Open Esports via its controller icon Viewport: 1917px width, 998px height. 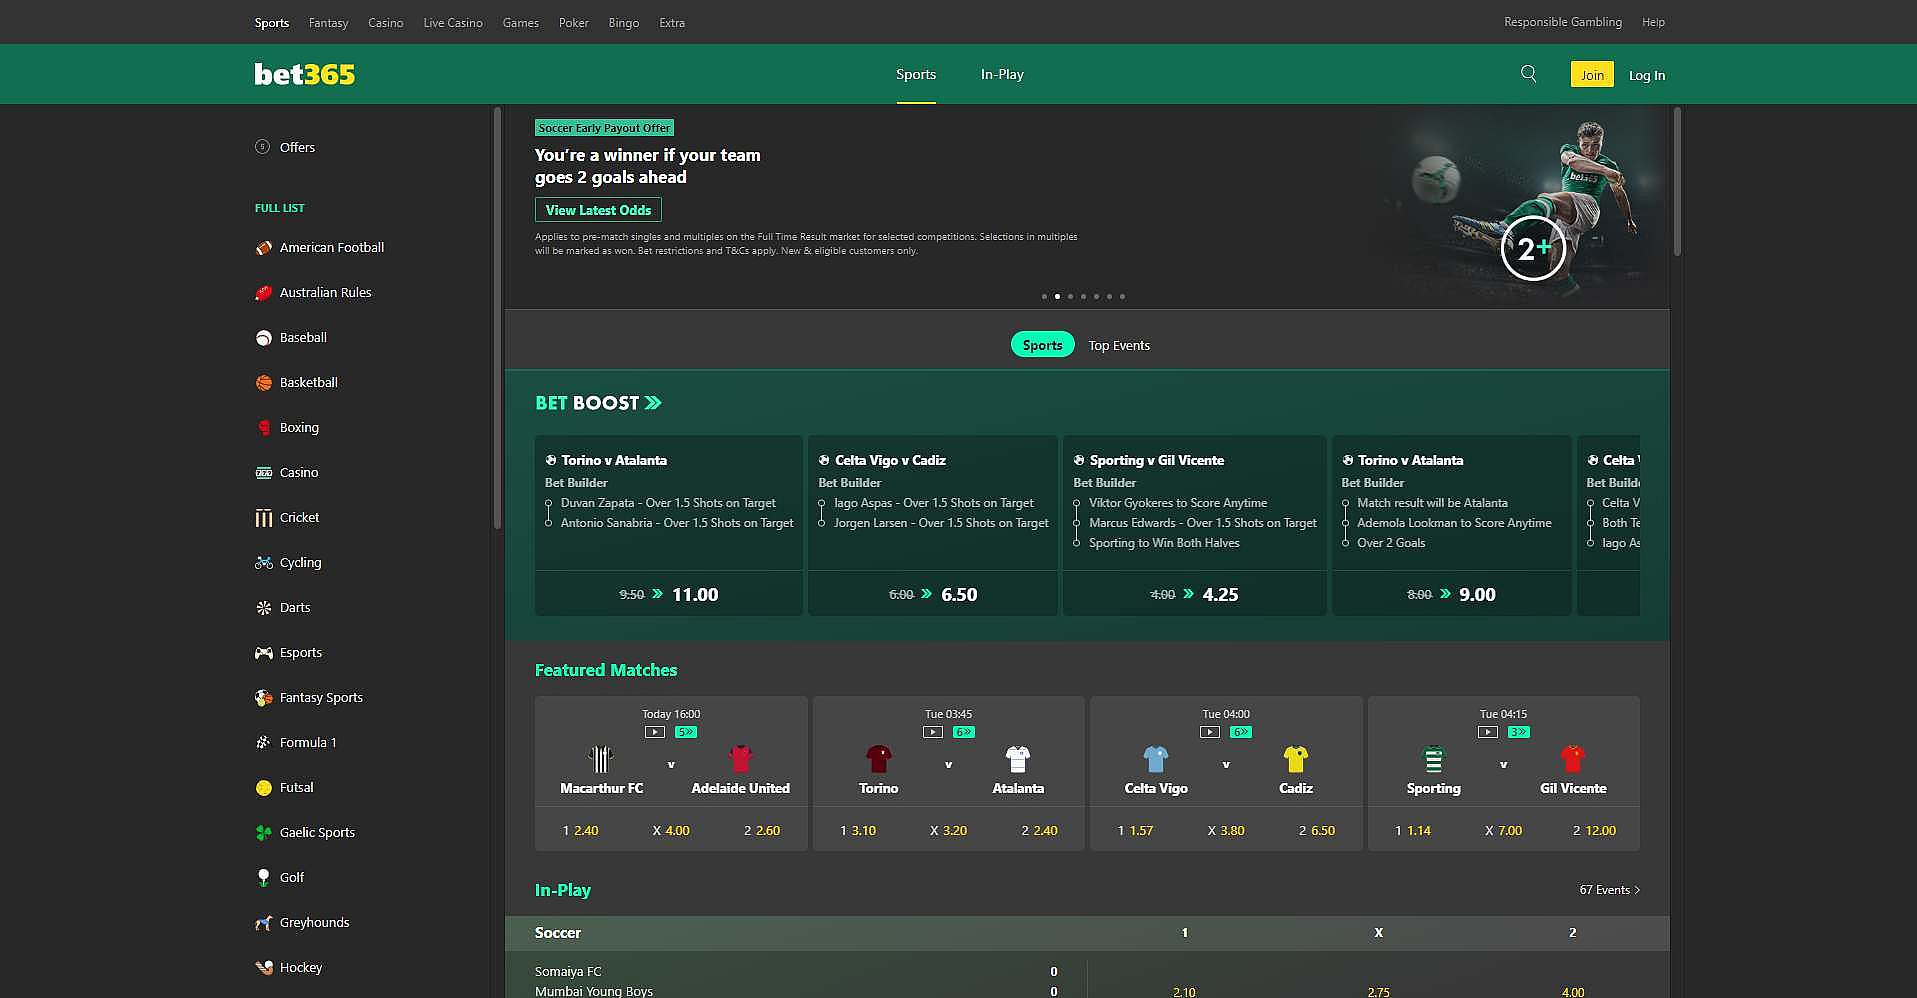pos(262,652)
